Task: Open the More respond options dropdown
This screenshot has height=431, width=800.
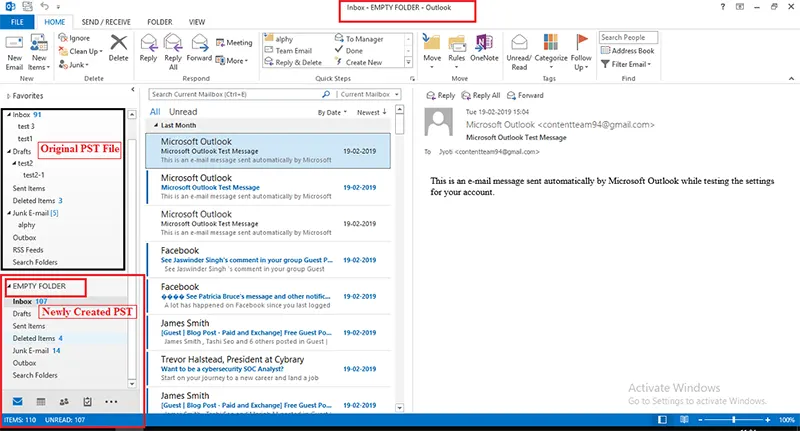Action: (232, 60)
